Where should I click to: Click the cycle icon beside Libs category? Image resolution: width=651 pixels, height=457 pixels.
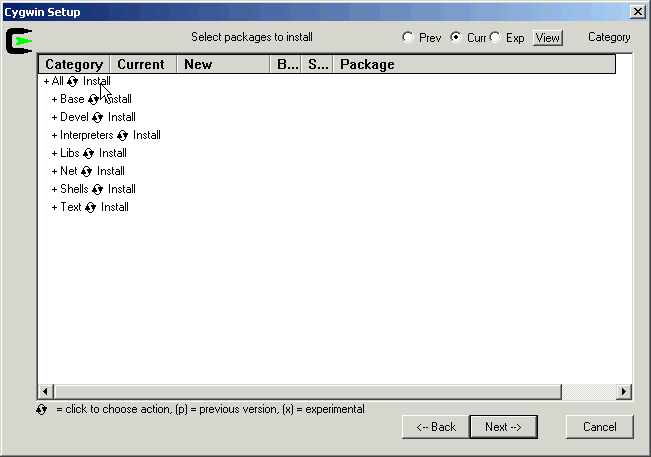[x=88, y=154]
